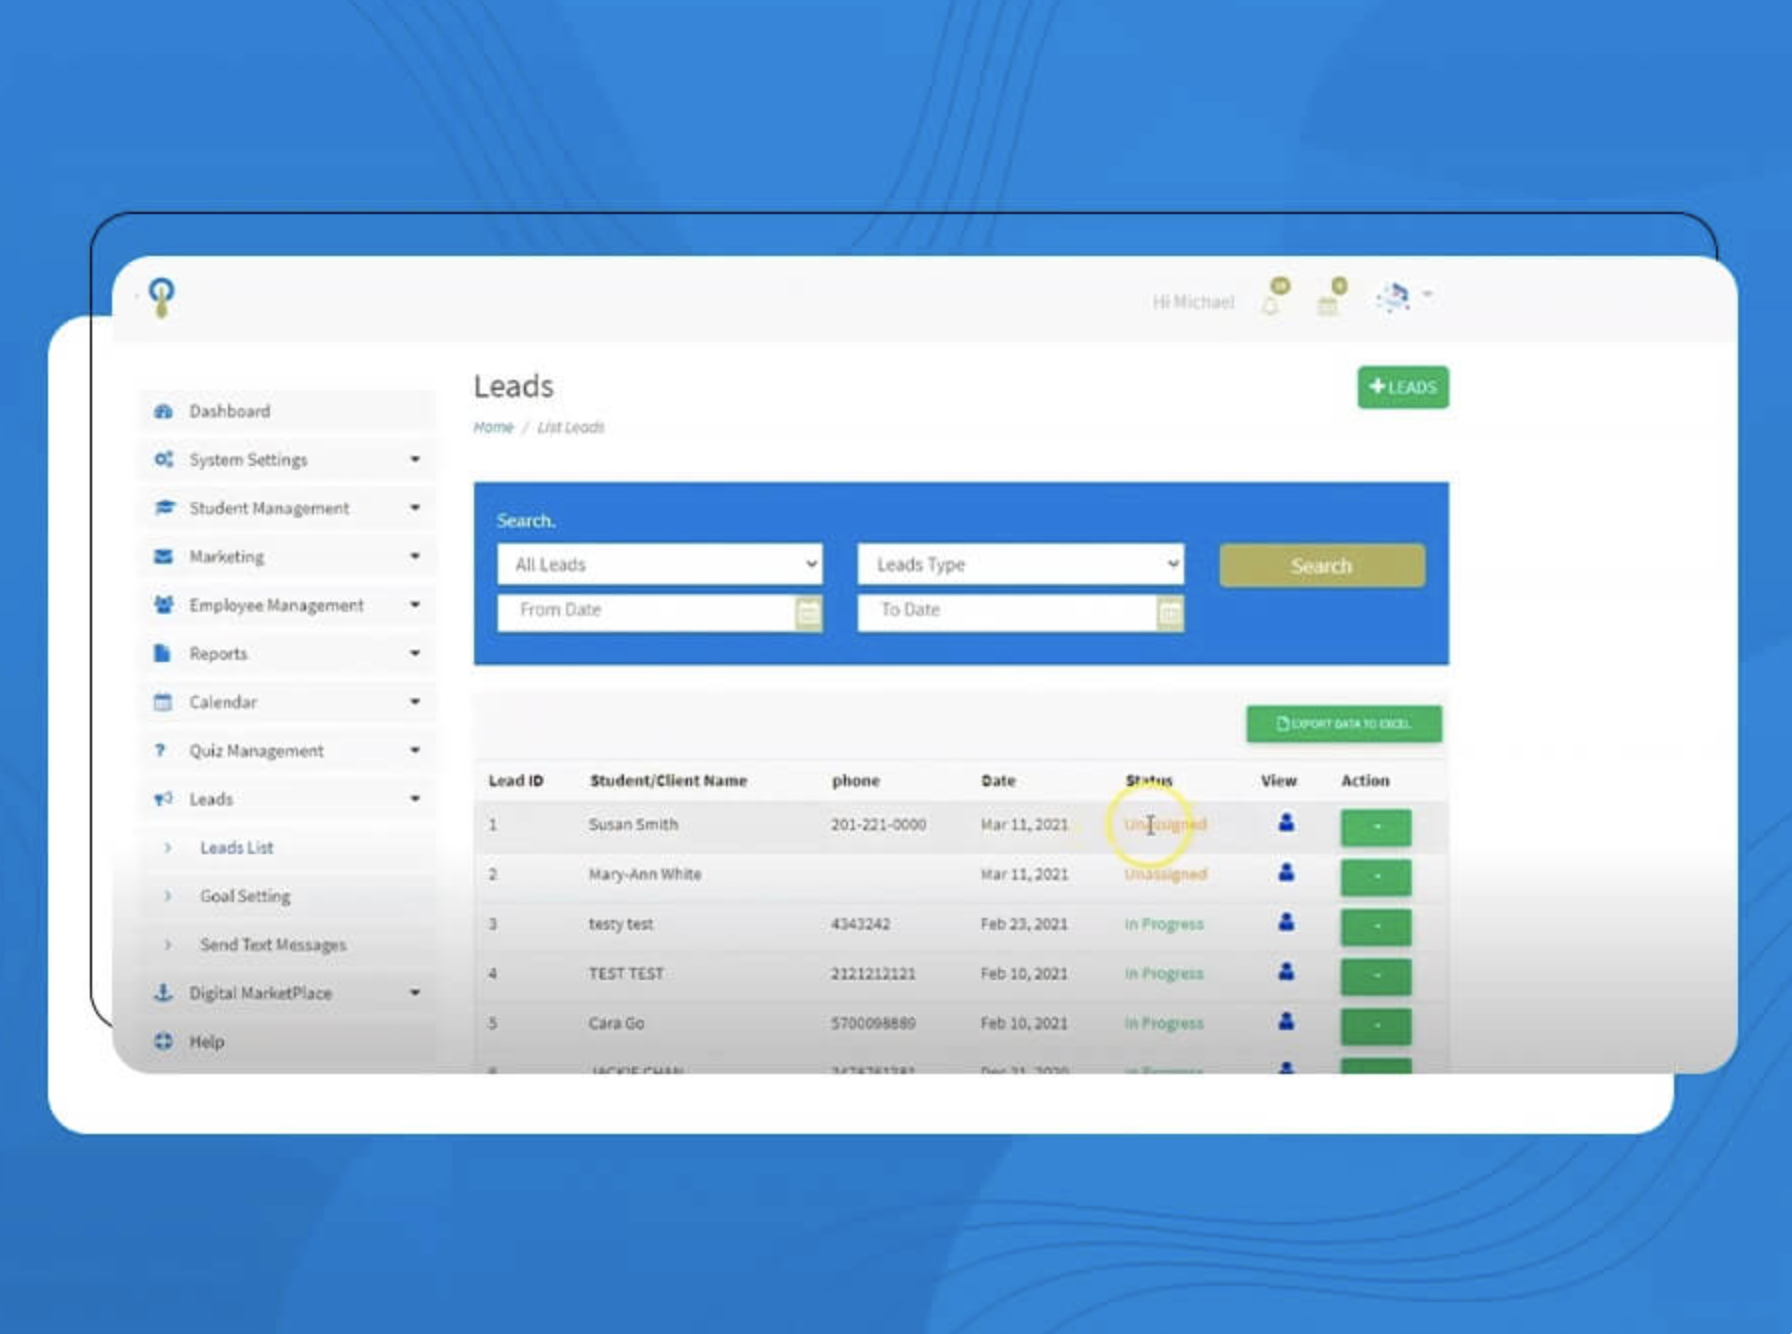The width and height of the screenshot is (1792, 1334).
Task: Export data to Excel
Action: [1343, 724]
